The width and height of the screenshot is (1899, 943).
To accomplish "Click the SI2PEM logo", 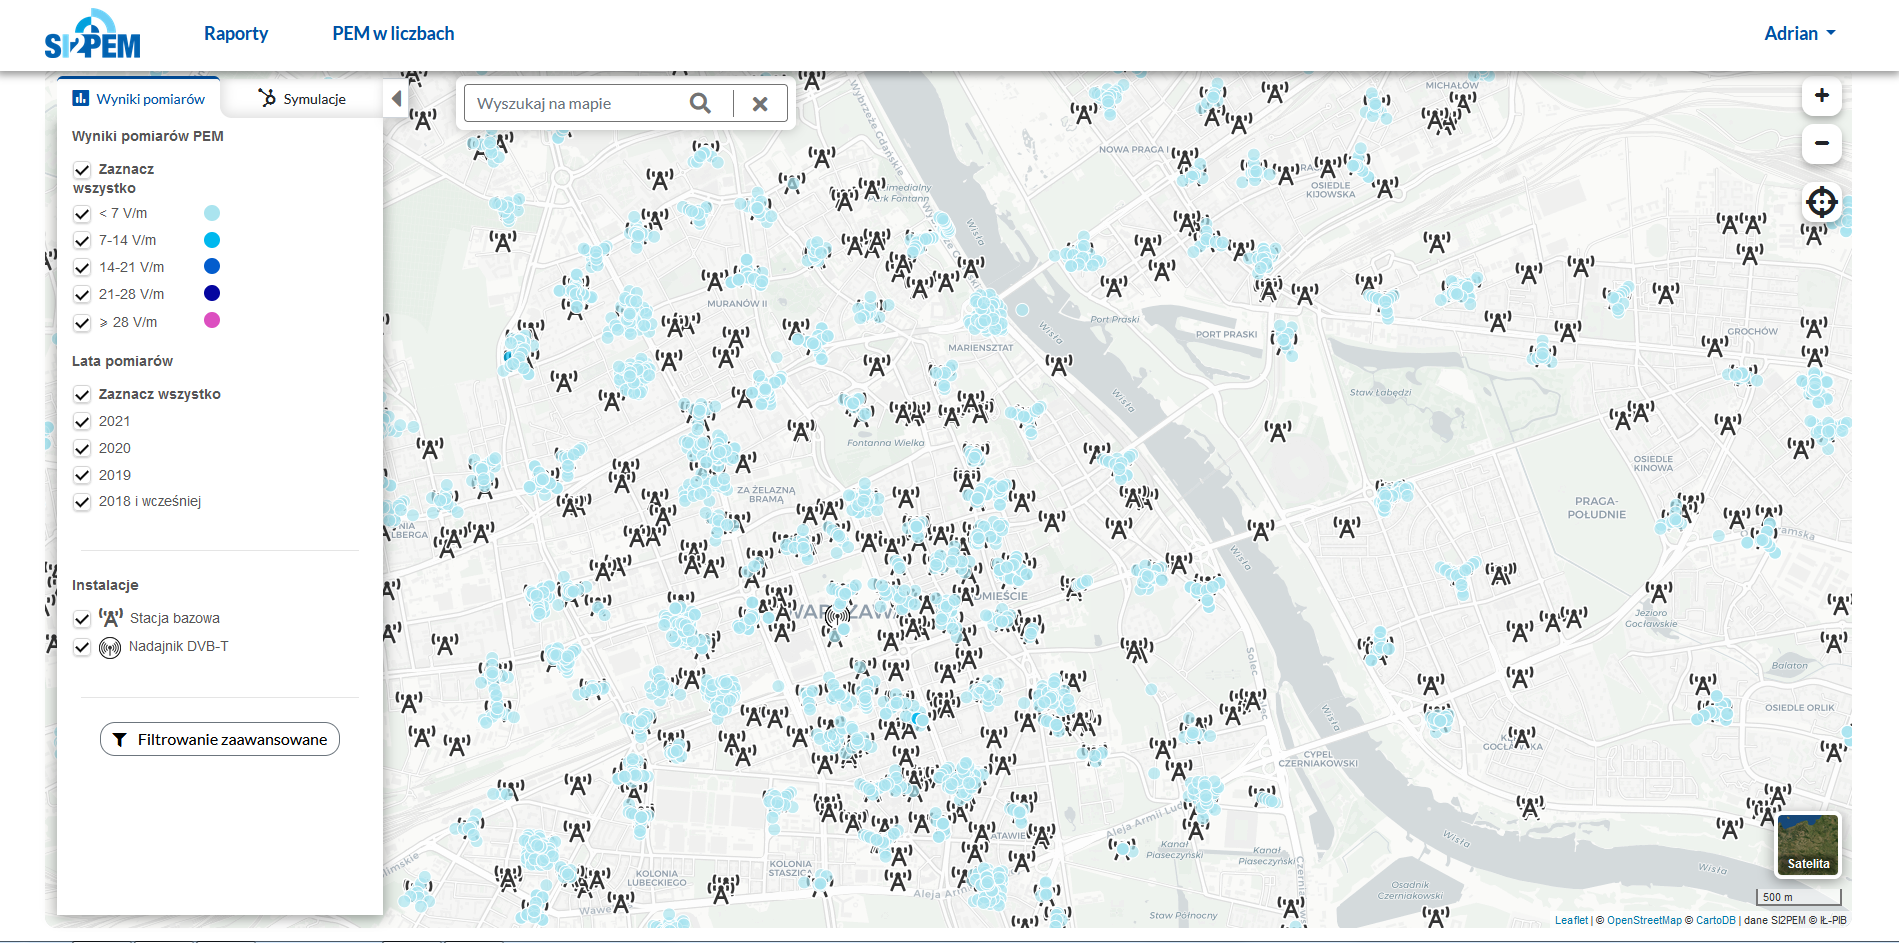I will point(92,35).
